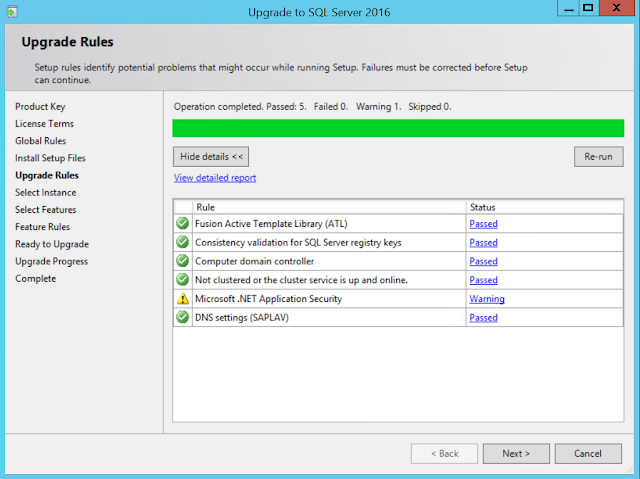This screenshot has width=640, height=479.
Task: Select the Feature Rules step
Action: point(42,227)
